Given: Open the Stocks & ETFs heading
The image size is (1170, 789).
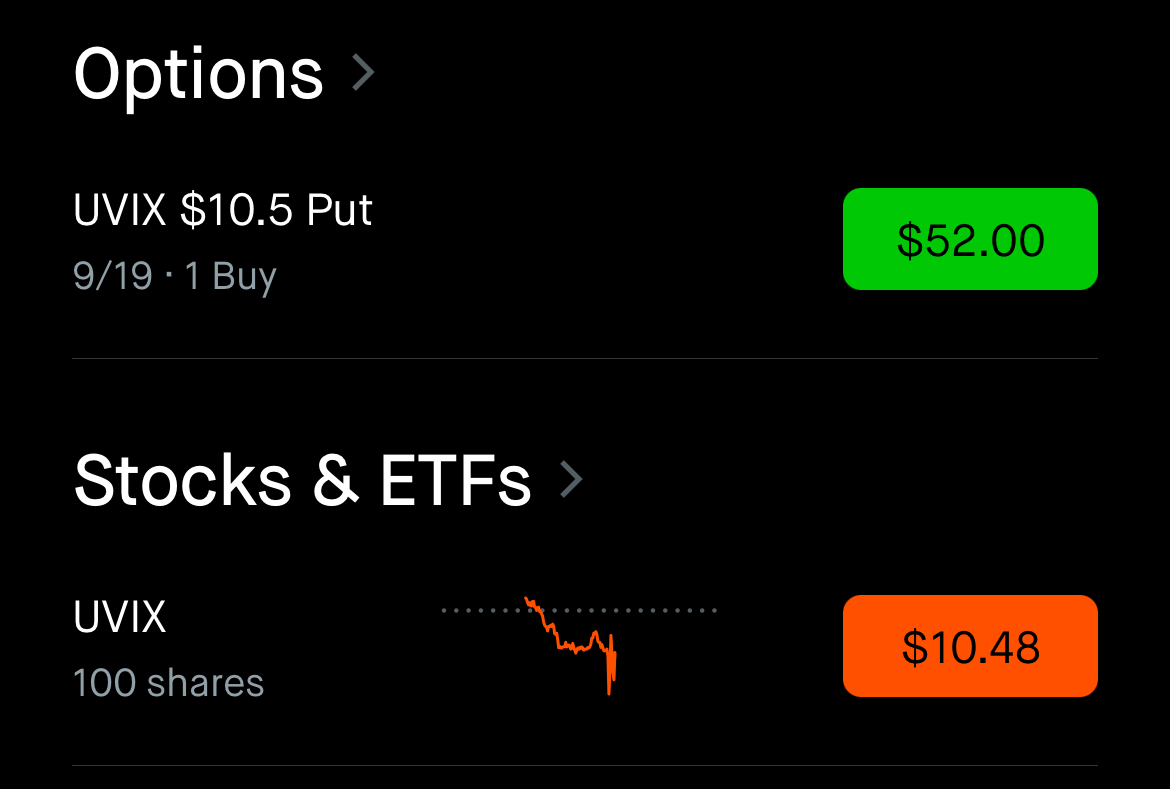Looking at the screenshot, I should [302, 480].
